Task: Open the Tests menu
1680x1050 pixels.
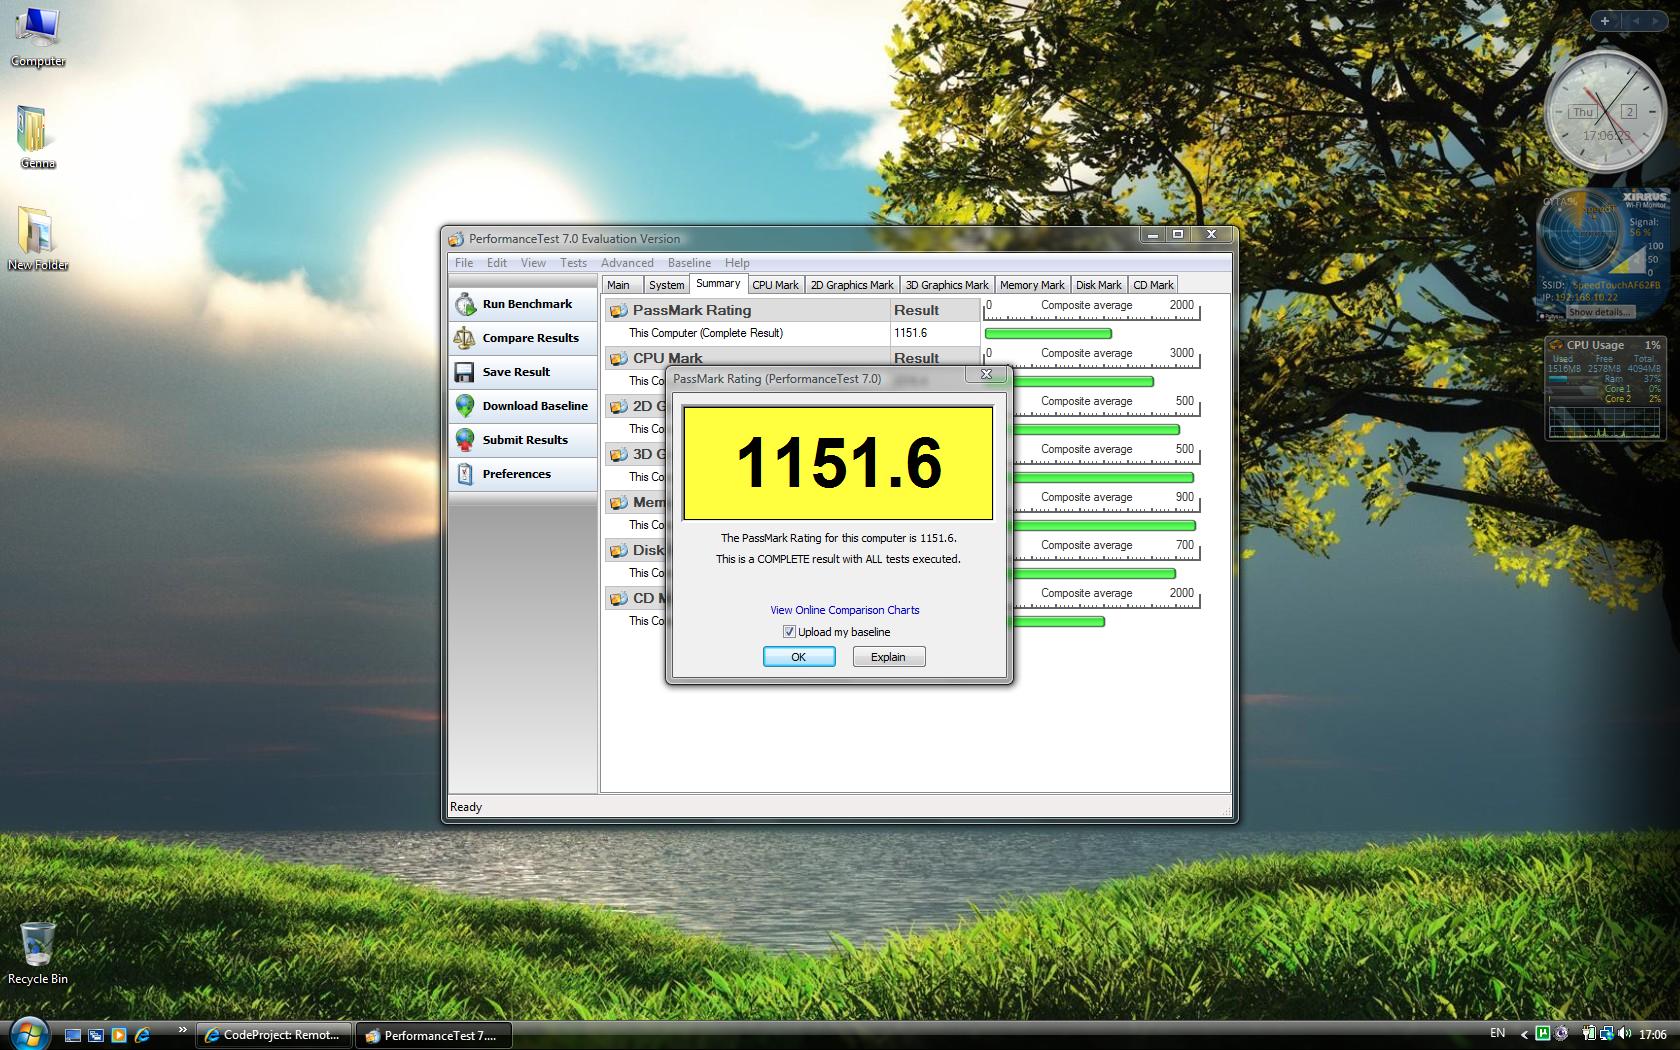Action: tap(573, 263)
